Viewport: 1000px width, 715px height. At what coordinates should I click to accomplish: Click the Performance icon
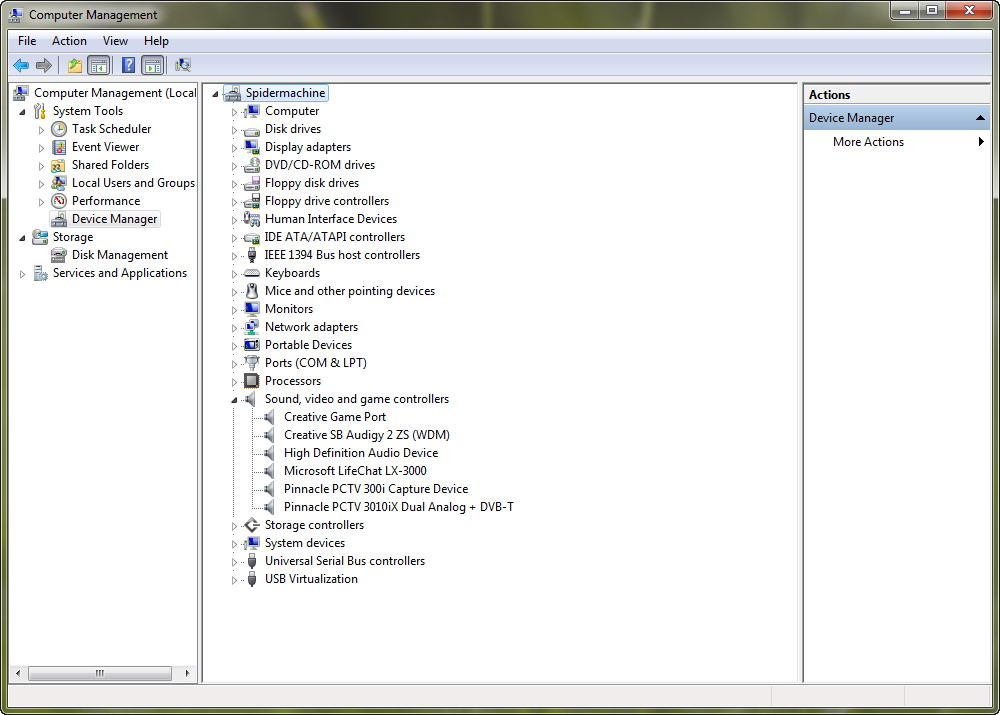[x=59, y=201]
